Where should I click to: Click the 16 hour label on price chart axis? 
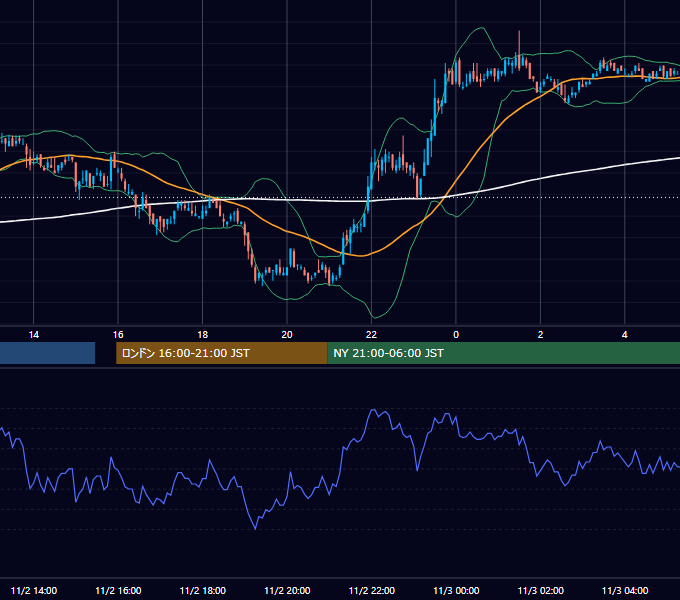[x=118, y=335]
